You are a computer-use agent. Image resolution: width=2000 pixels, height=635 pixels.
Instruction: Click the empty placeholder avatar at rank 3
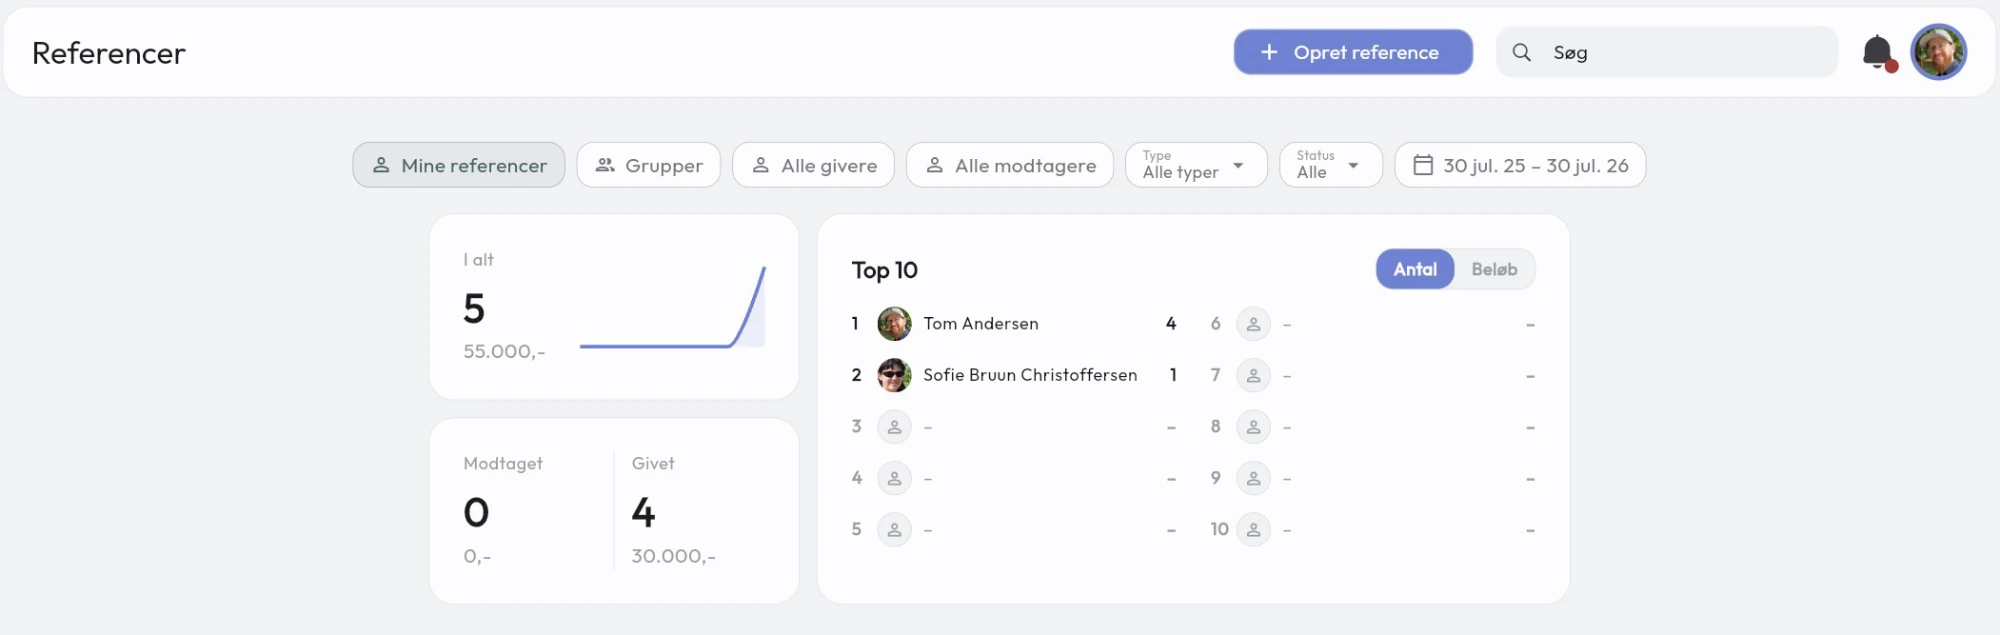pos(894,427)
